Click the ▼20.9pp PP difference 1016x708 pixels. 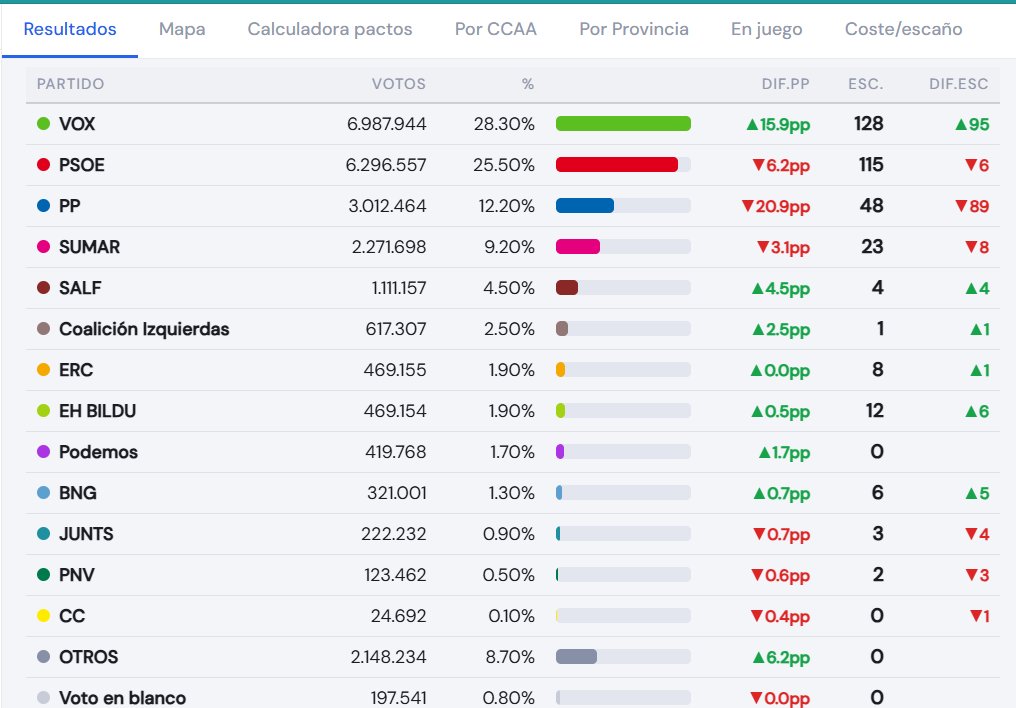776,207
